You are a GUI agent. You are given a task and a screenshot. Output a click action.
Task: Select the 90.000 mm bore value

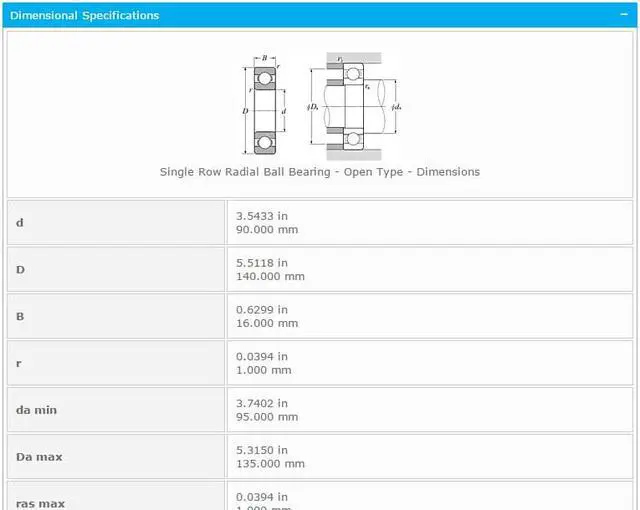click(x=267, y=230)
